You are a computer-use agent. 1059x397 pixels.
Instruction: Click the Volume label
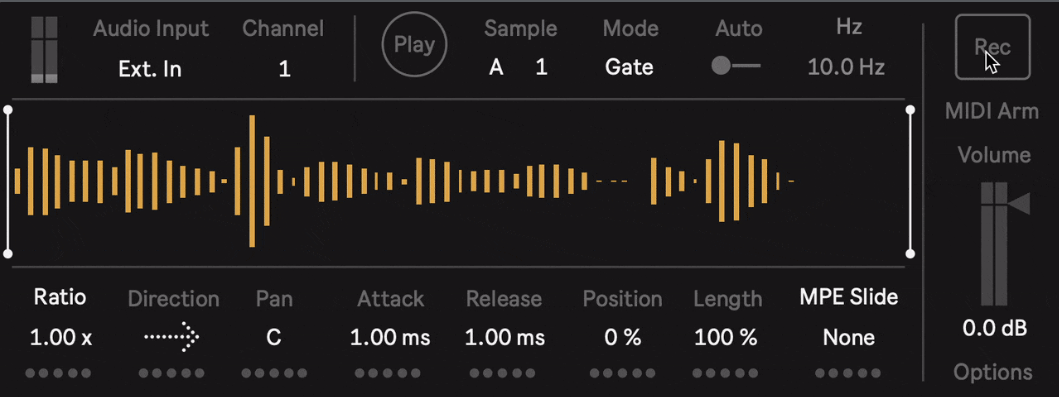994,155
